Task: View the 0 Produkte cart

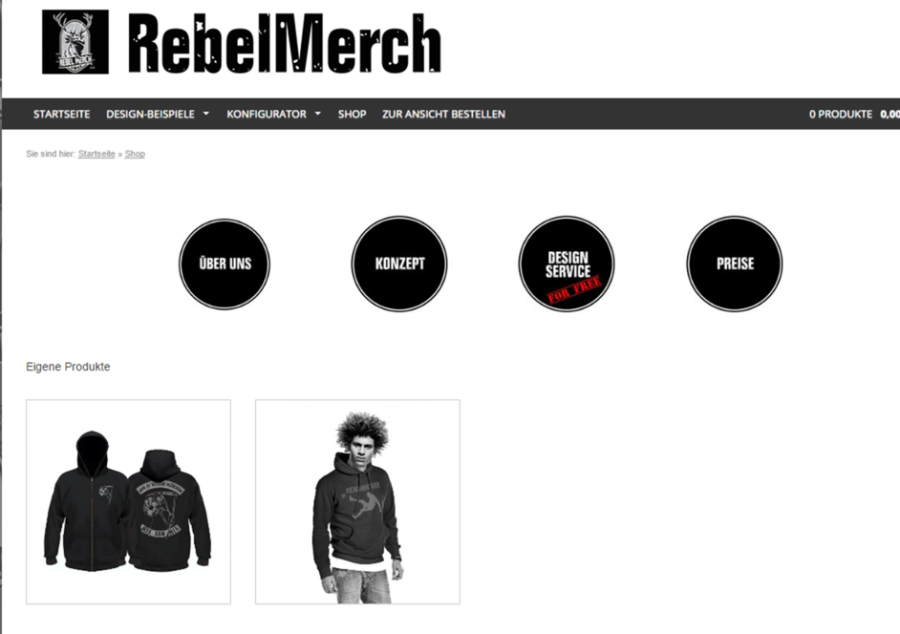Action: pos(840,114)
